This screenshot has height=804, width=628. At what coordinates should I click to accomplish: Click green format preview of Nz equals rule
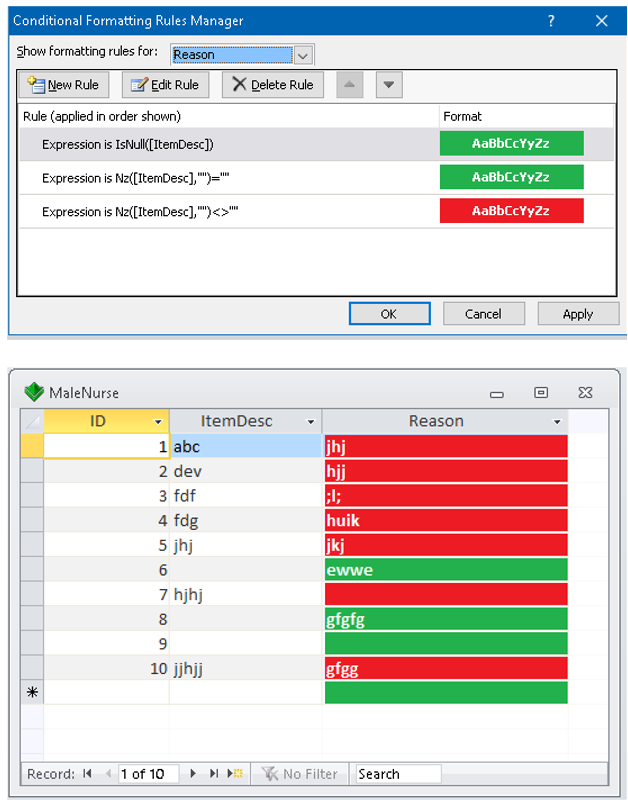512,177
